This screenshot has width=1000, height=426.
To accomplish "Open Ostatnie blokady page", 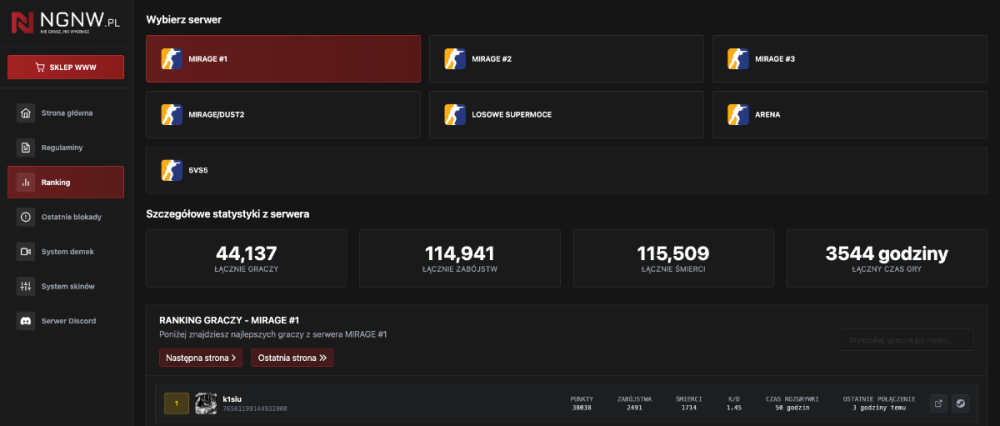I will tap(66, 217).
